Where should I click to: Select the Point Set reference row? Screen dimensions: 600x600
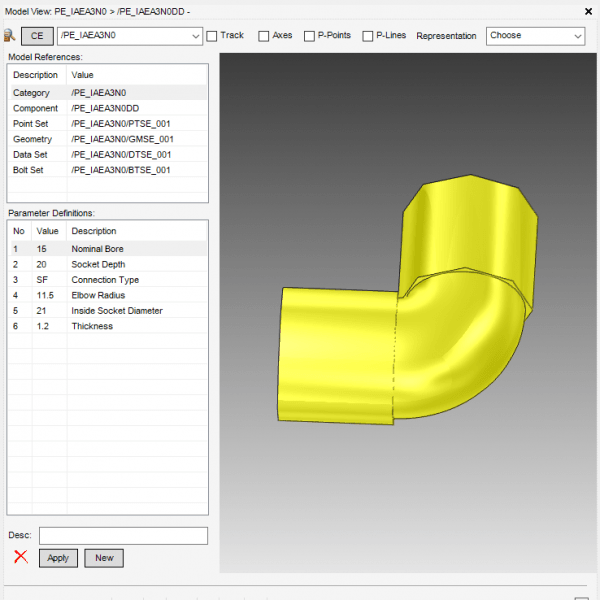[107, 124]
